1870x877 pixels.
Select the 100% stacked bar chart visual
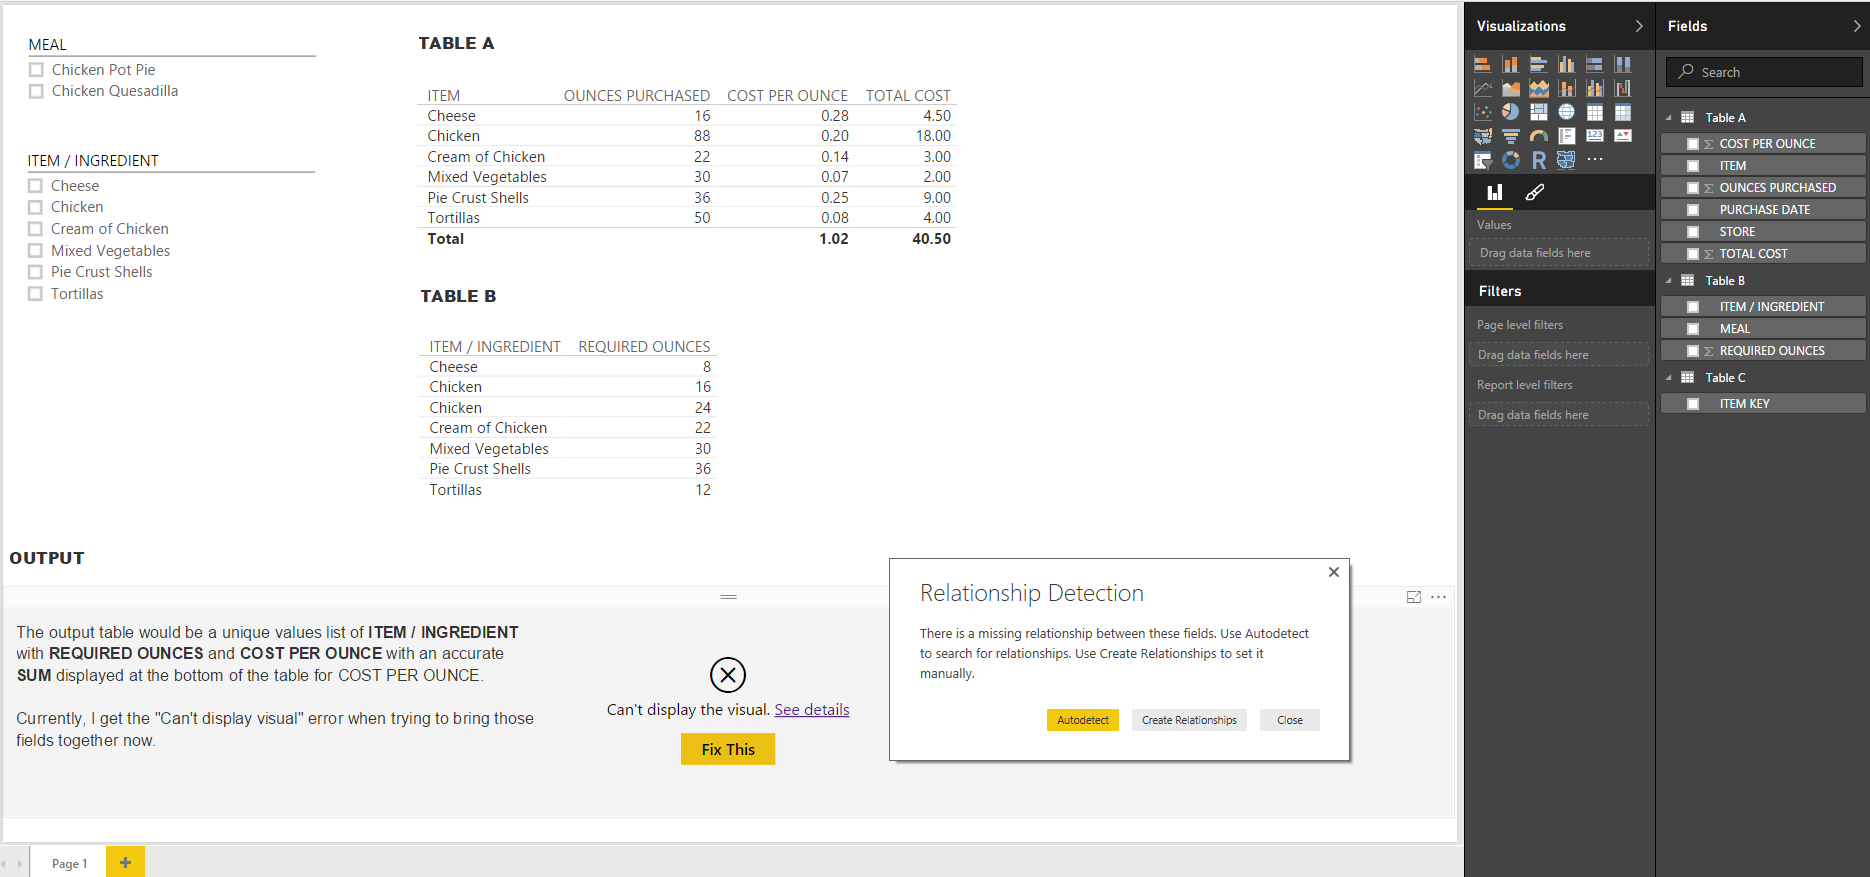[x=1595, y=65]
